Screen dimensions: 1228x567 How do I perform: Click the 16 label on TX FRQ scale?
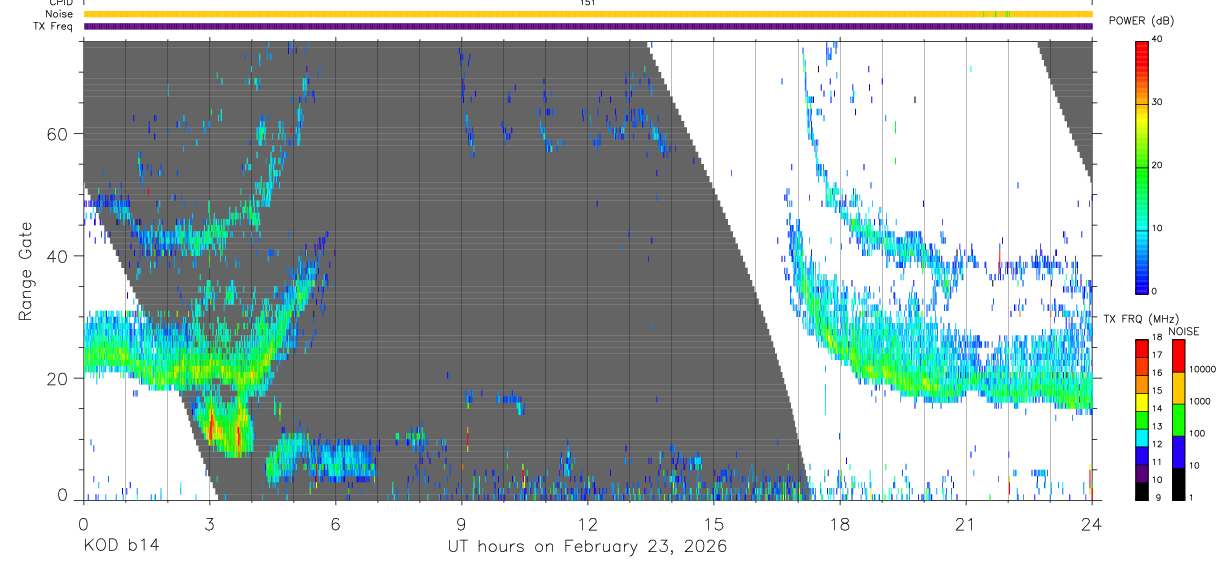(x=1157, y=373)
